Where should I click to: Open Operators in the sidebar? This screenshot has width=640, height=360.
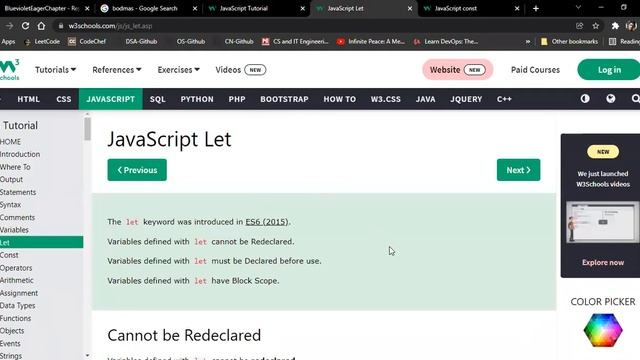coord(16,268)
